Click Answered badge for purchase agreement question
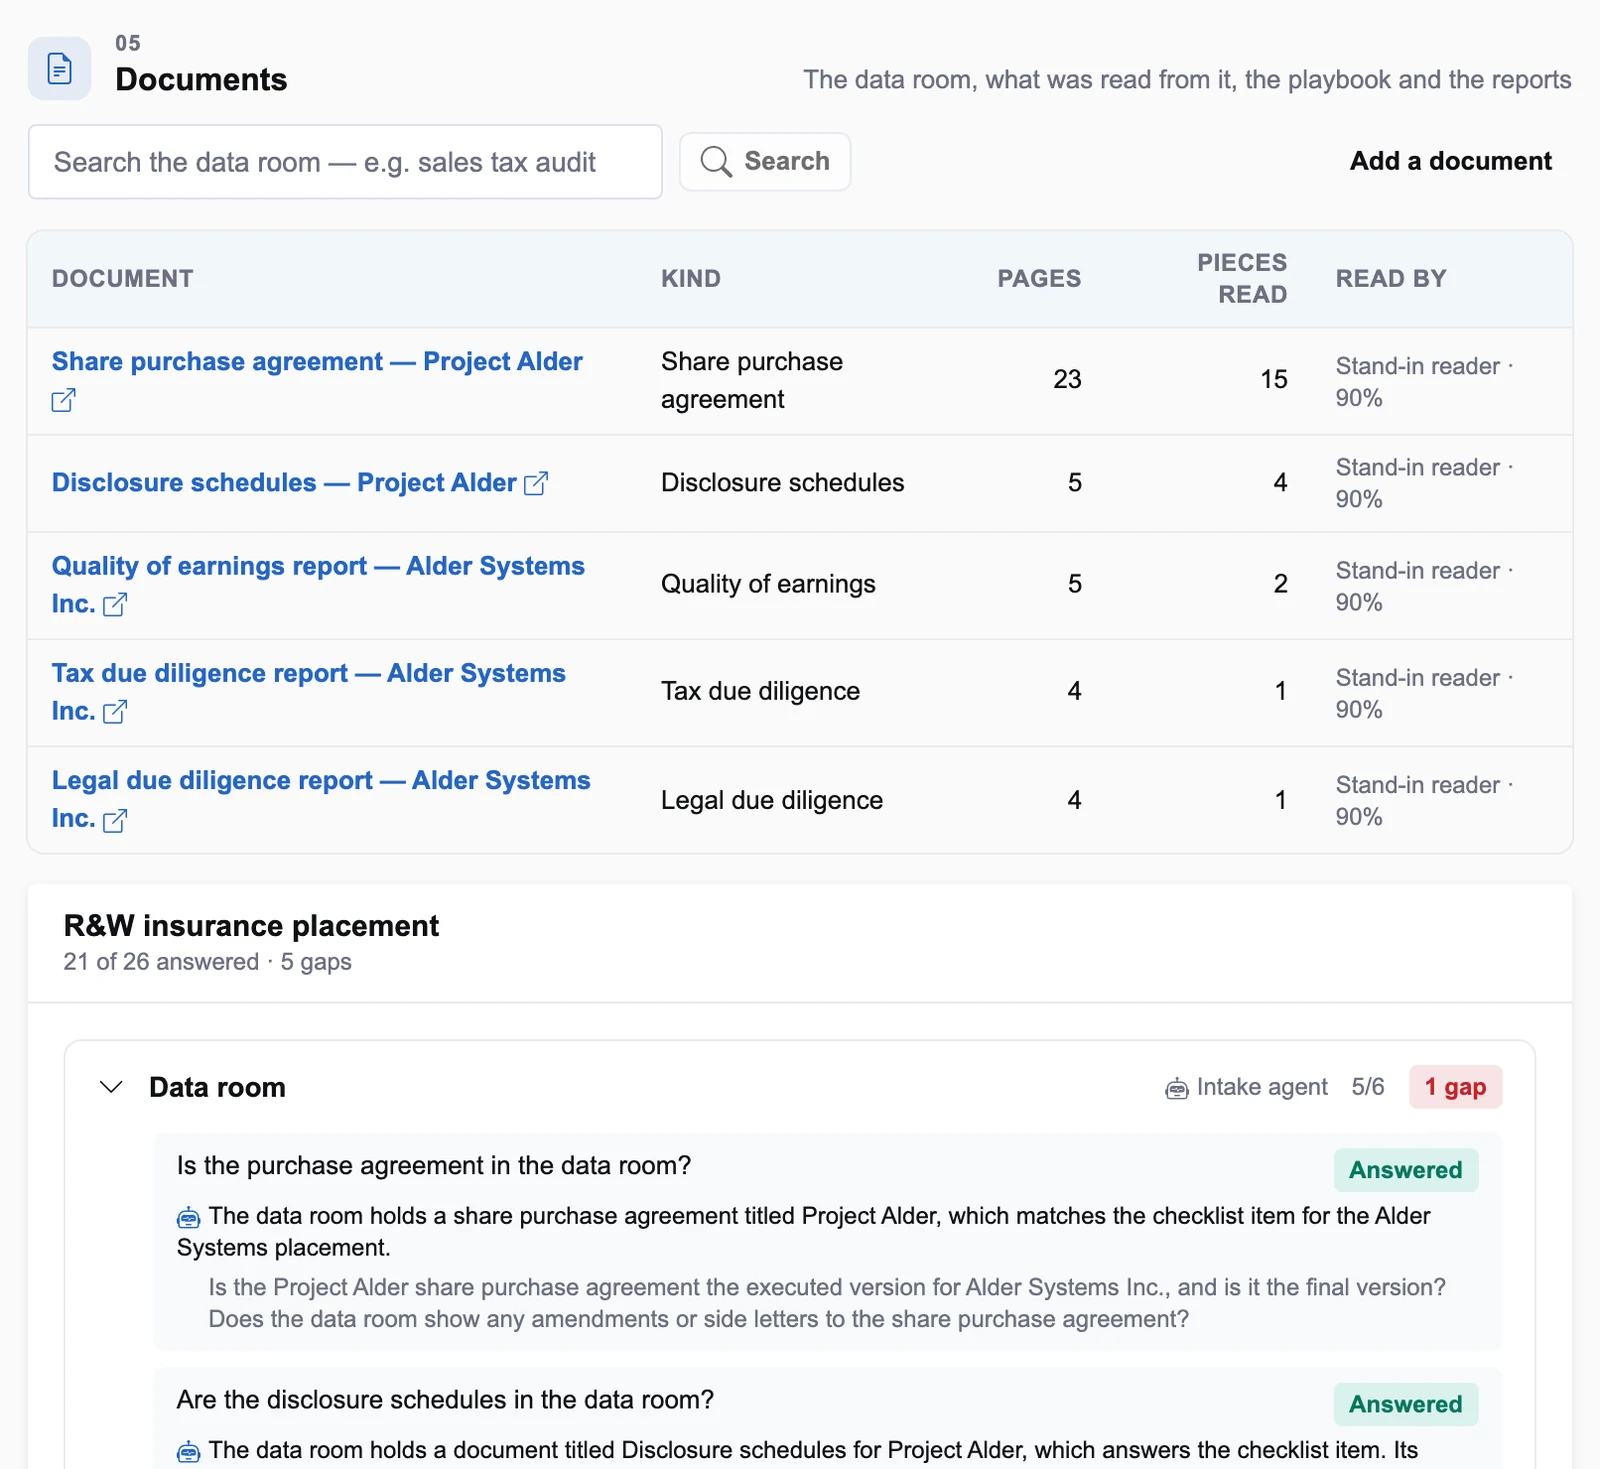This screenshot has height=1469, width=1600. coord(1405,1170)
